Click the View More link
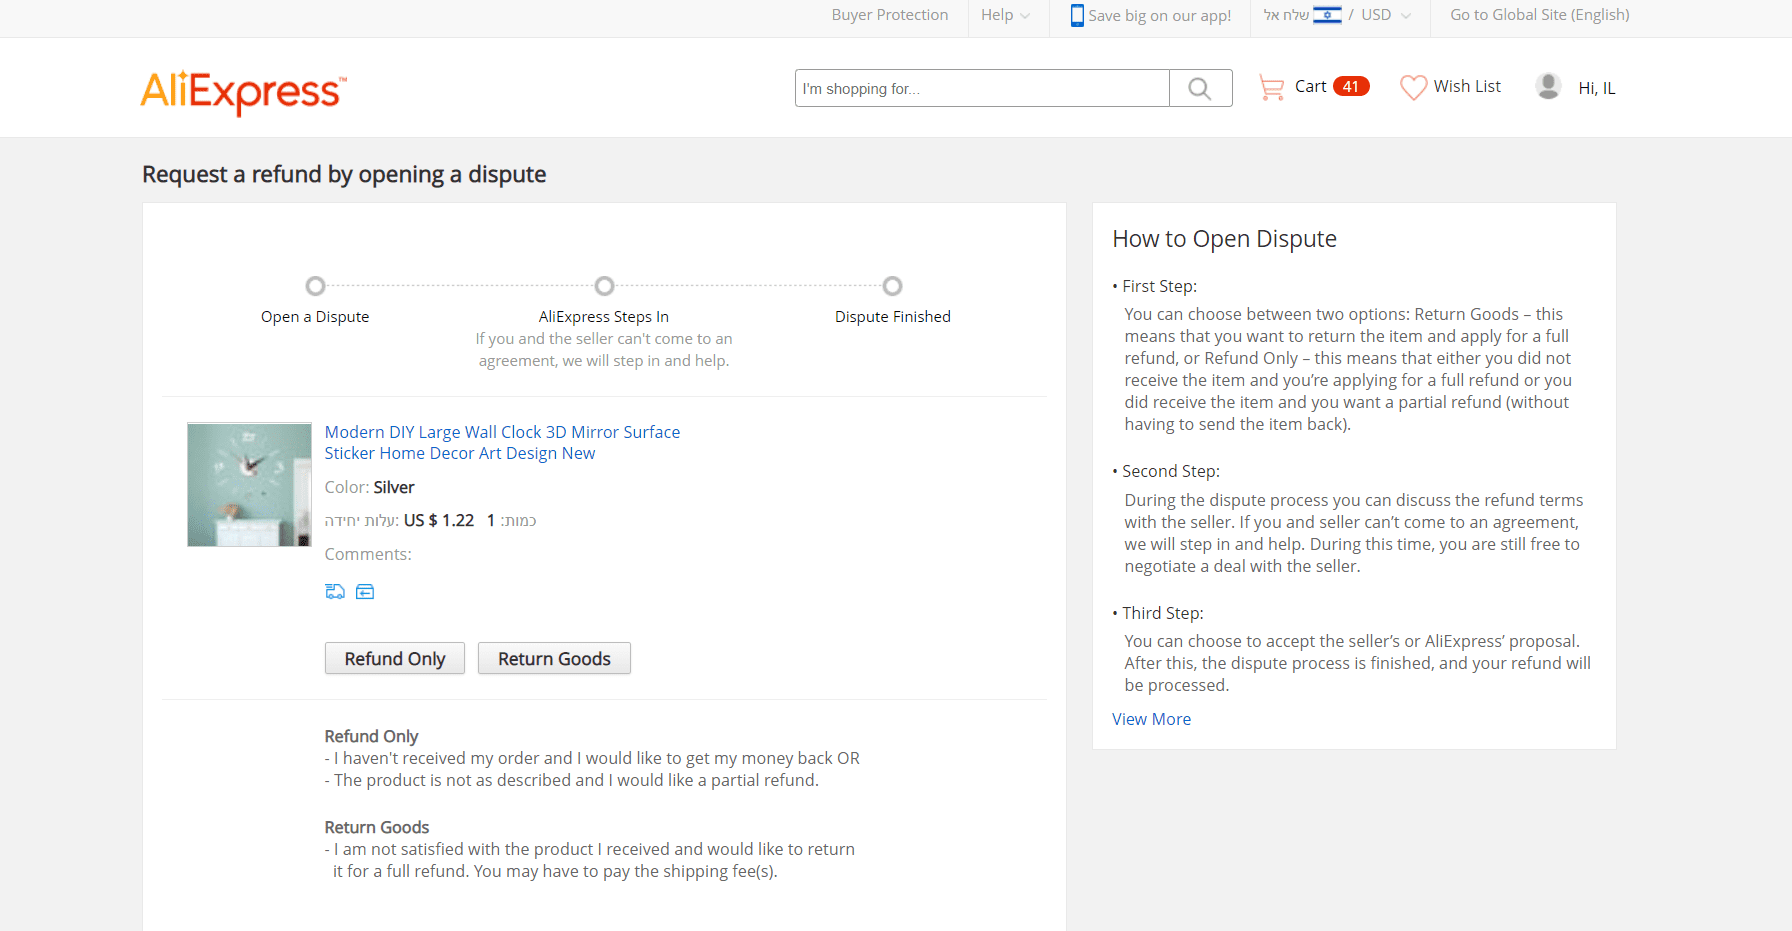Image resolution: width=1792 pixels, height=931 pixels. 1151,719
